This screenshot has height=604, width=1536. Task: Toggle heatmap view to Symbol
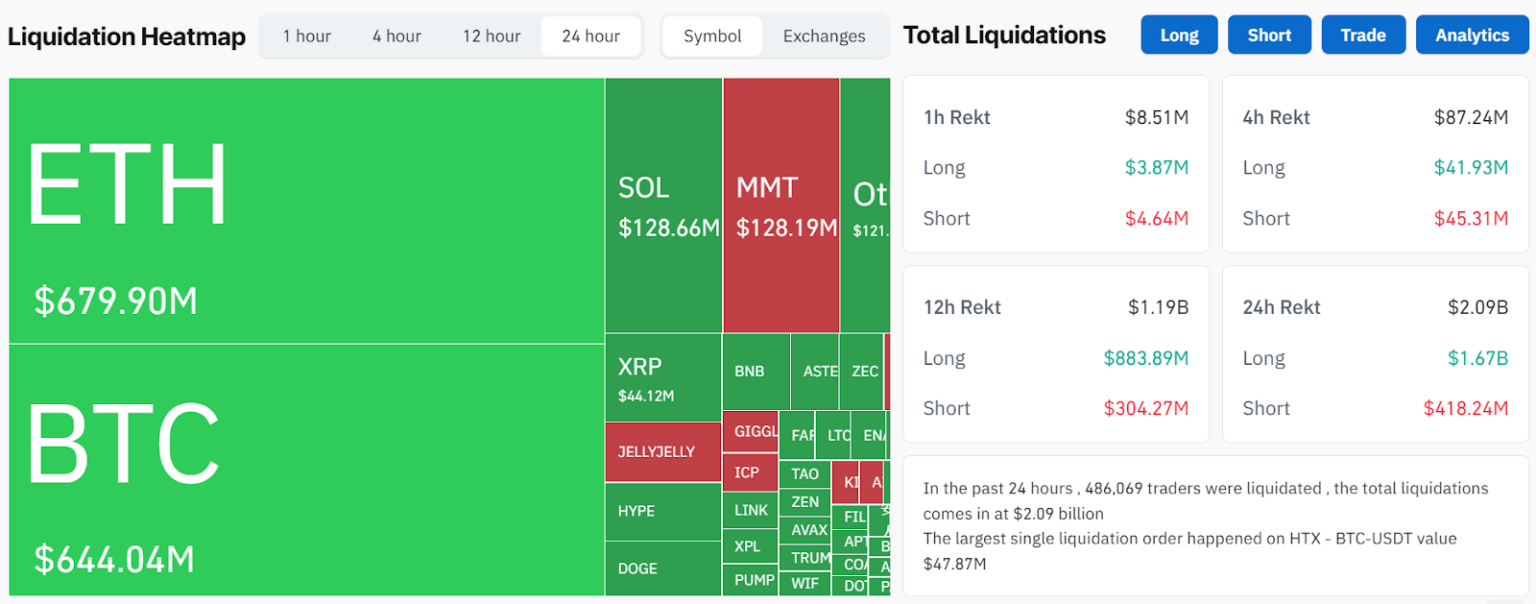click(712, 36)
